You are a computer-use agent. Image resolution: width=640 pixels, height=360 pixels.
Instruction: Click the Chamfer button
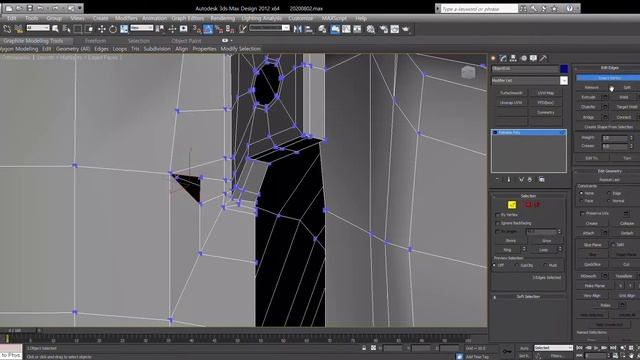pyautogui.click(x=588, y=107)
